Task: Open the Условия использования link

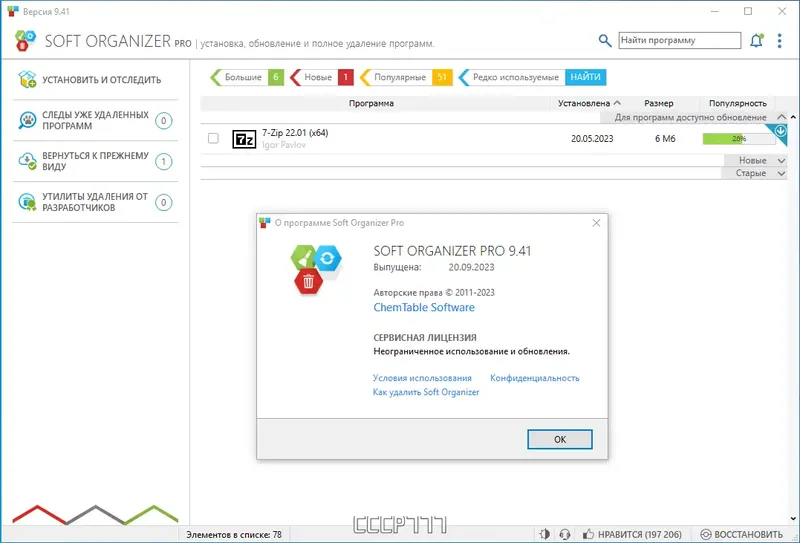Action: pyautogui.click(x=422, y=378)
